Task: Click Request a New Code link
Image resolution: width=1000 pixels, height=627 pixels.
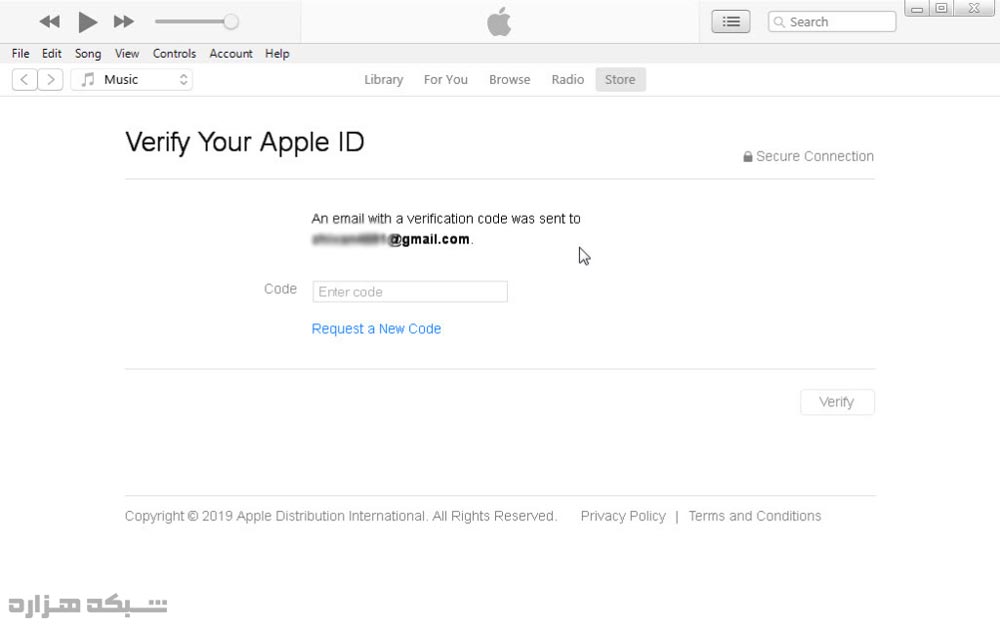Action: [x=376, y=328]
